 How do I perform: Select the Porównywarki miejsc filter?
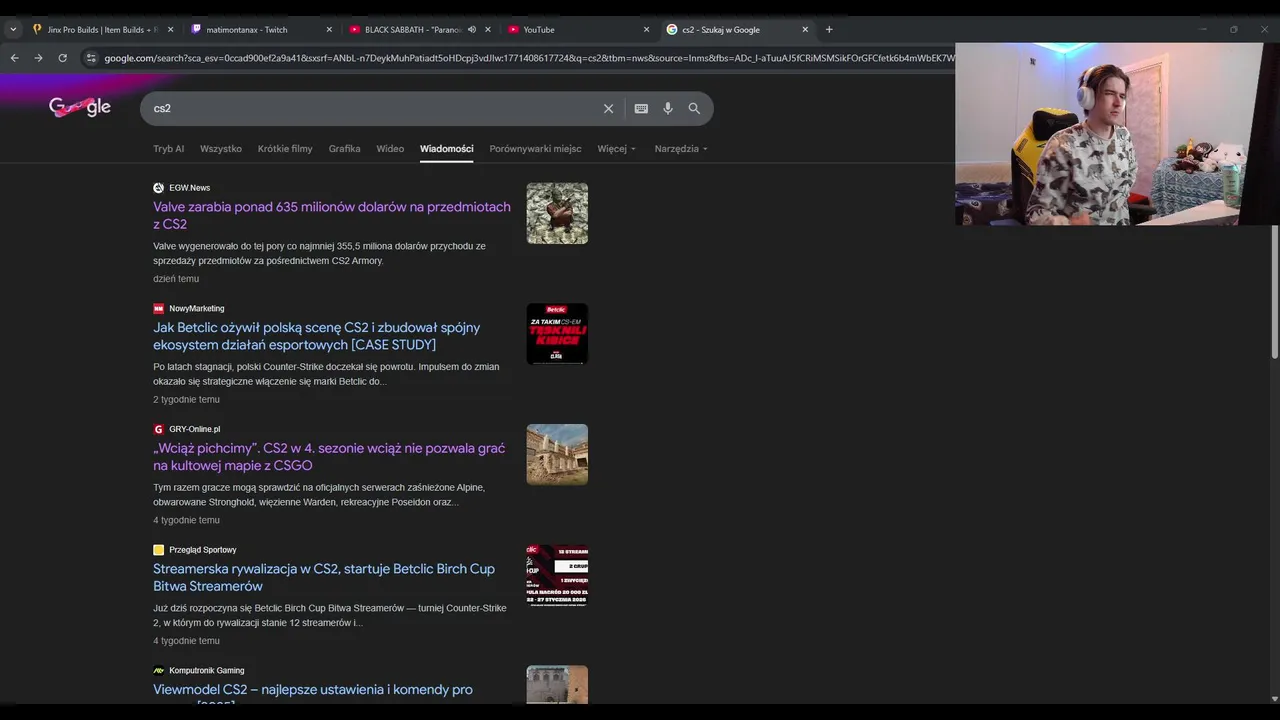[535, 148]
